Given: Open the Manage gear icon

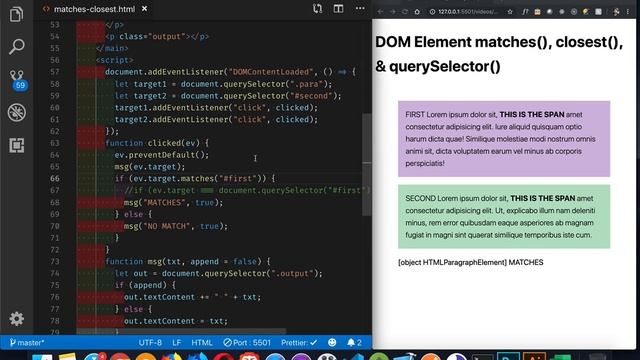Looking at the screenshot, I should (17, 319).
